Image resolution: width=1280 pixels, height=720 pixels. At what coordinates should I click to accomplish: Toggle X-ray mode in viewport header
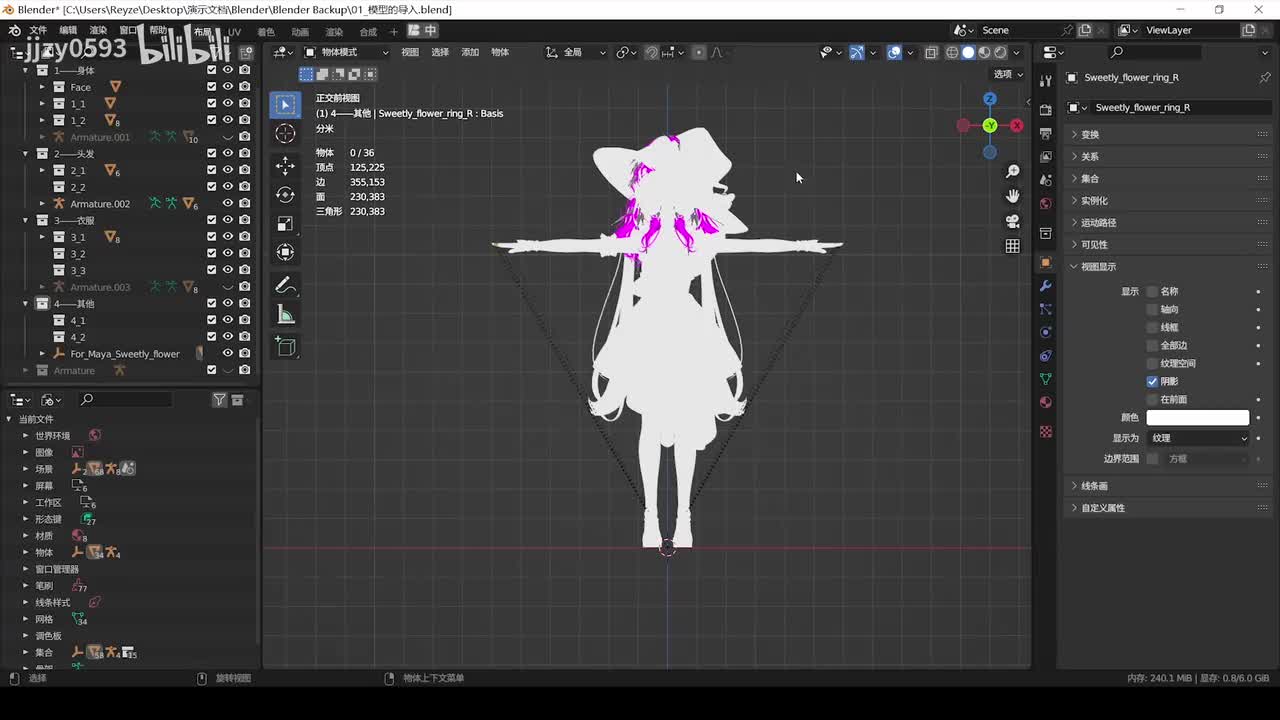coord(931,53)
